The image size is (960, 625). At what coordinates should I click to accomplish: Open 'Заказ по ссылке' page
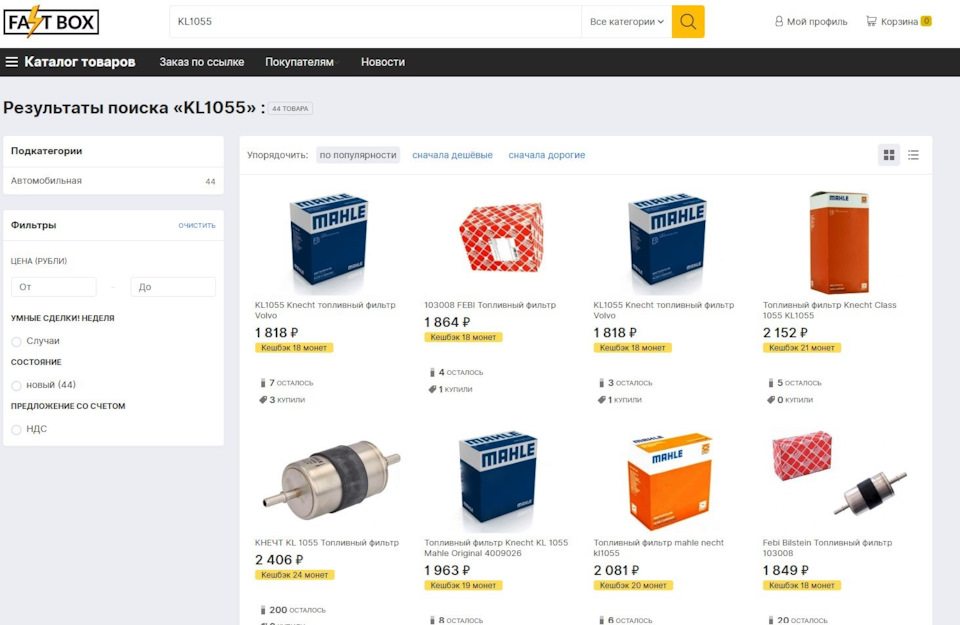[x=201, y=62]
